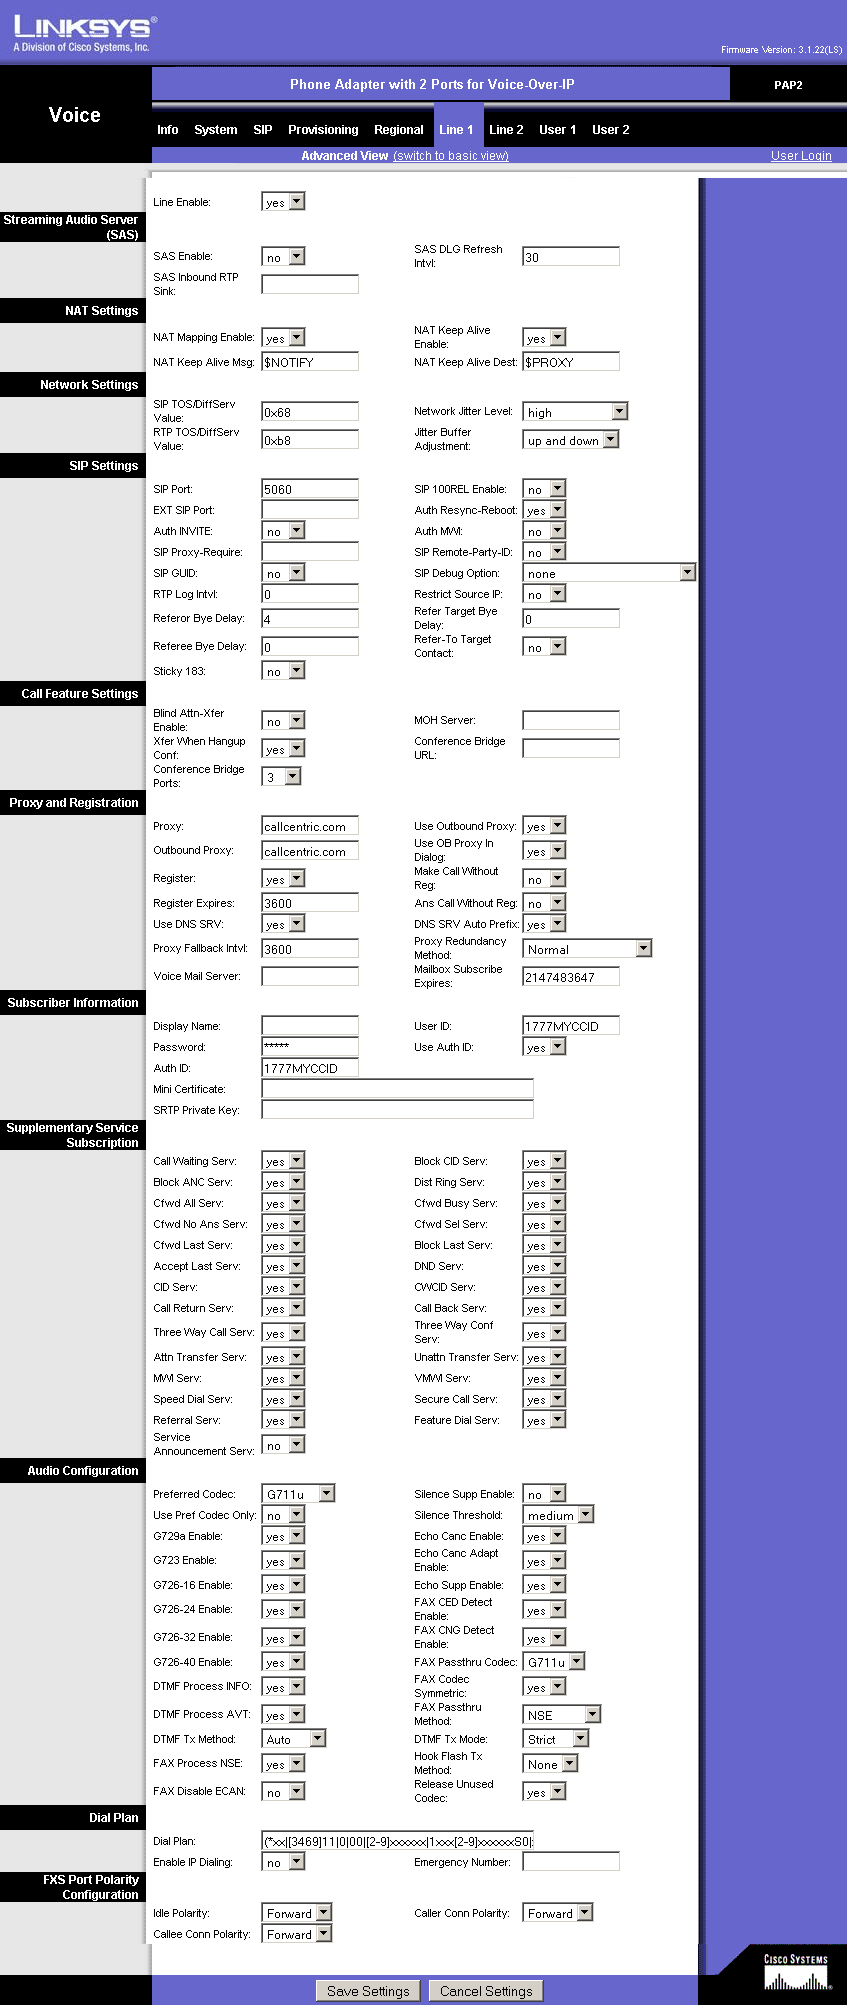This screenshot has height=2005, width=847.
Task: Open the Idle Polarity dropdown
Action: (x=296, y=1913)
